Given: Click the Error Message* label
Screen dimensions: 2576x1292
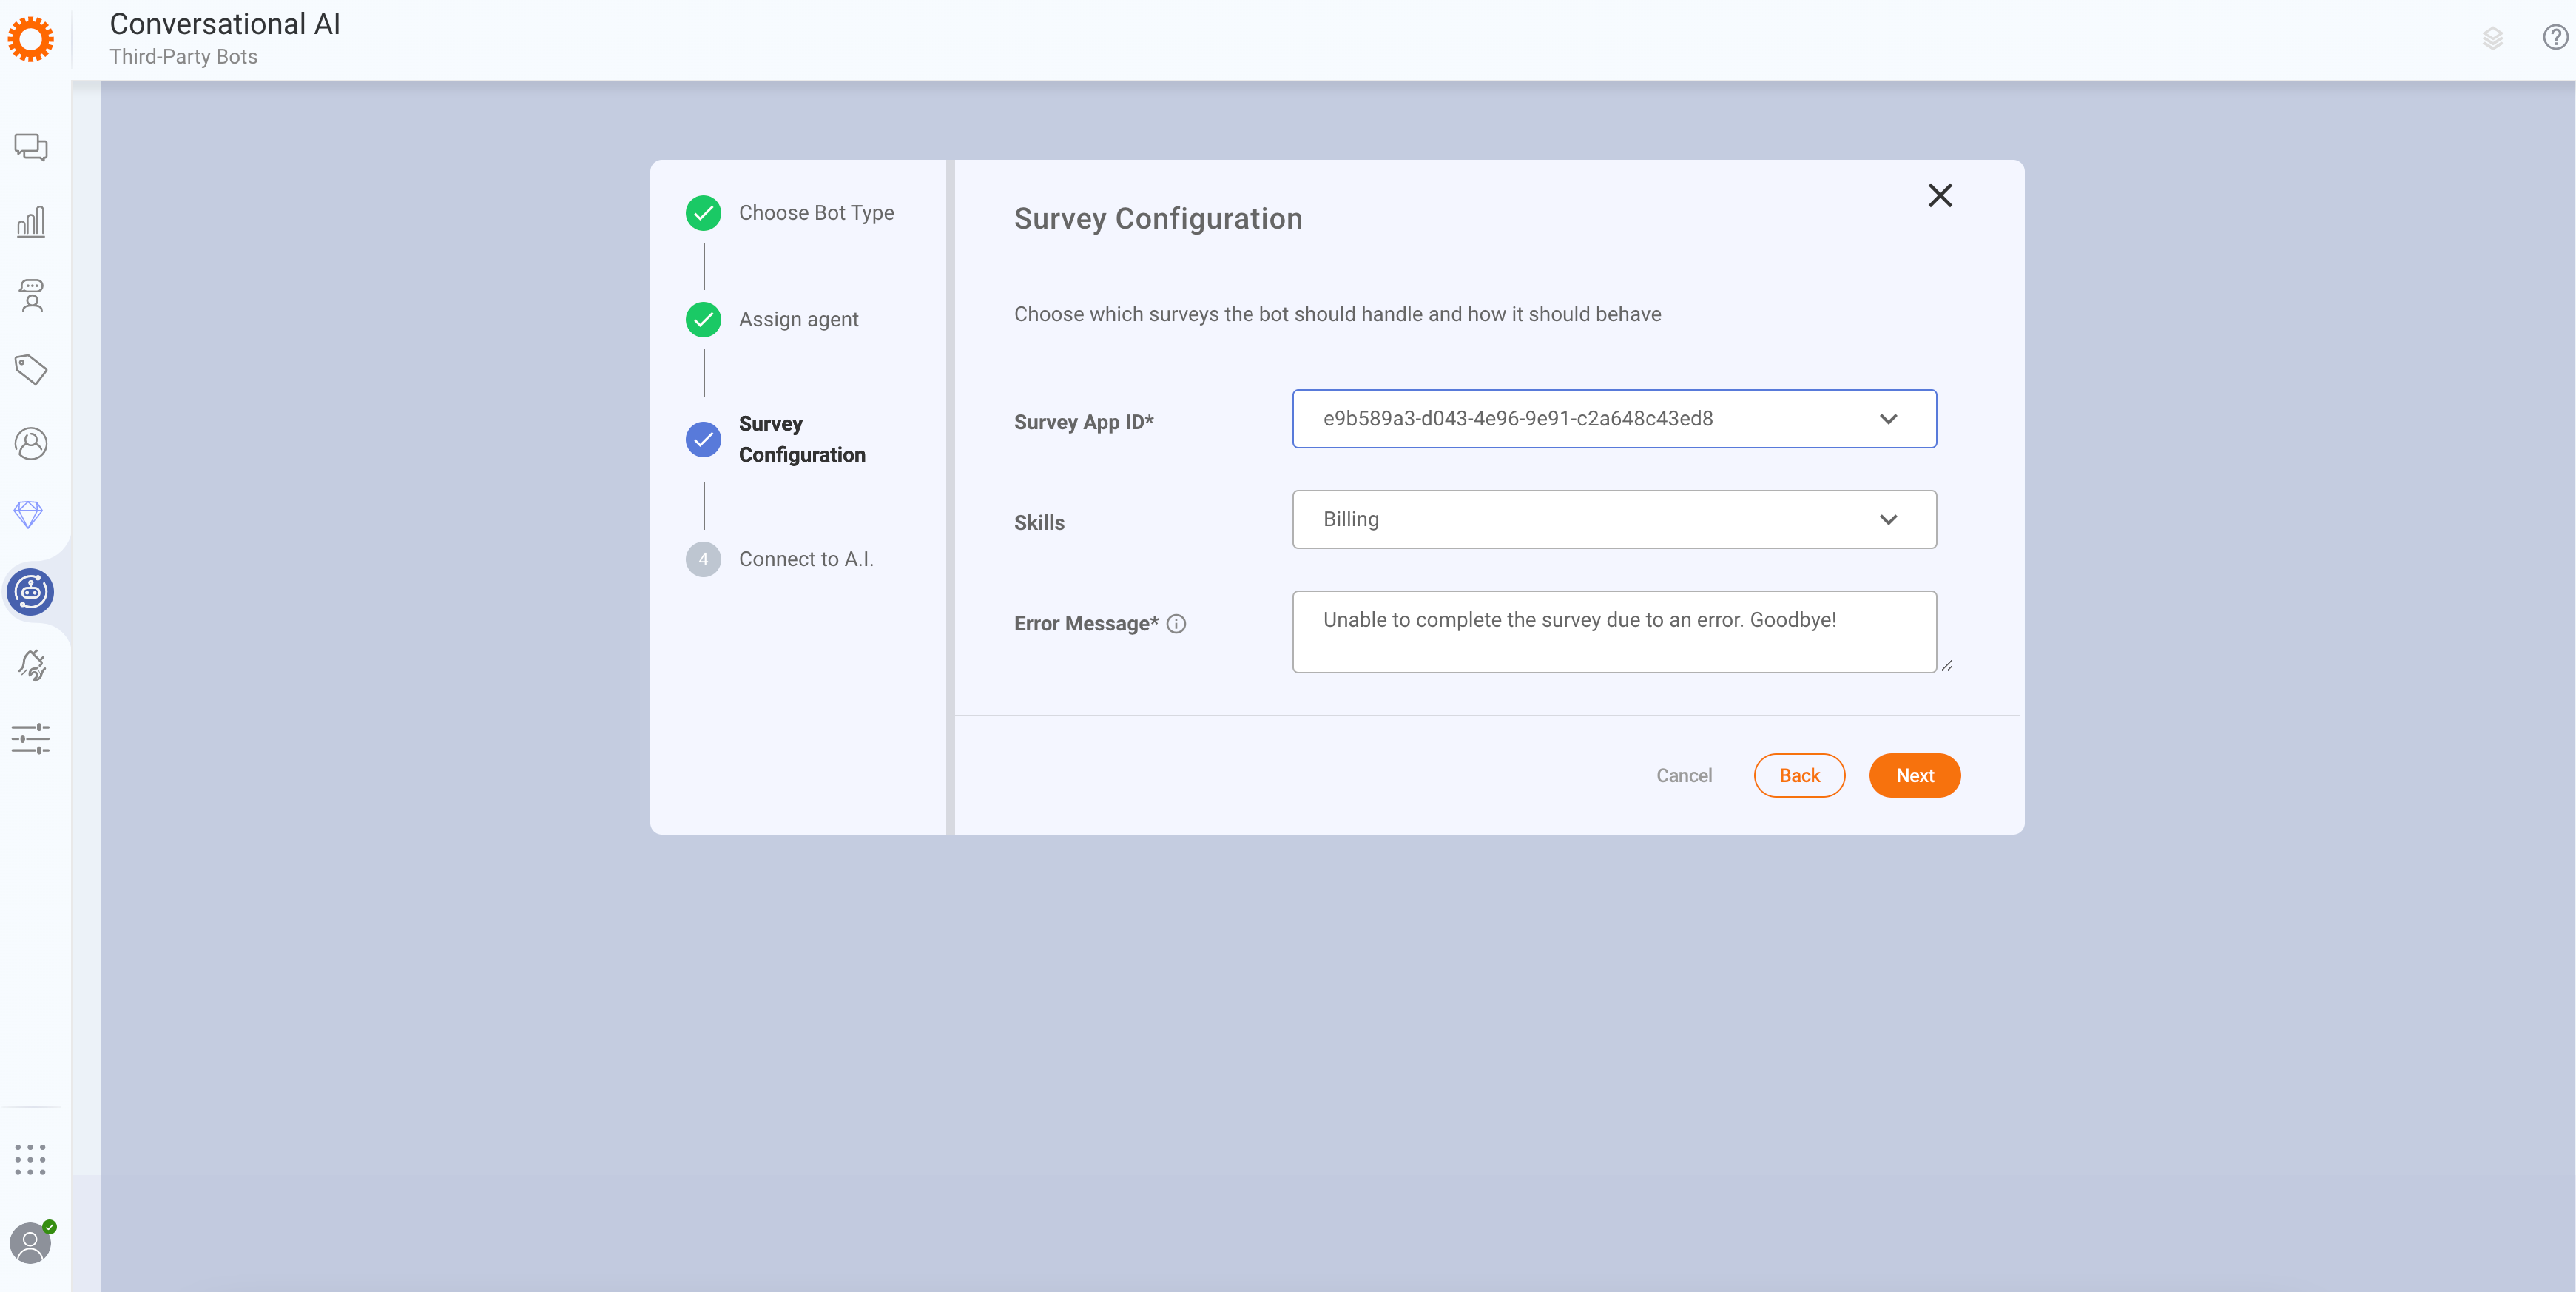Looking at the screenshot, I should [1086, 624].
